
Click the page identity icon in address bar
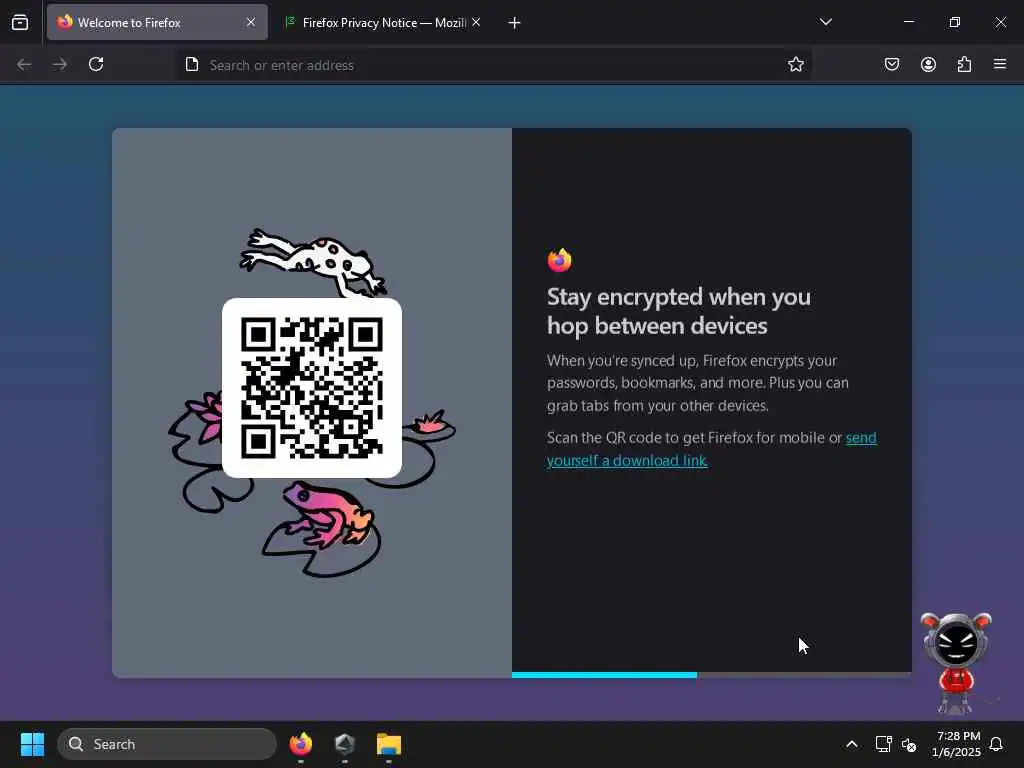tap(192, 65)
